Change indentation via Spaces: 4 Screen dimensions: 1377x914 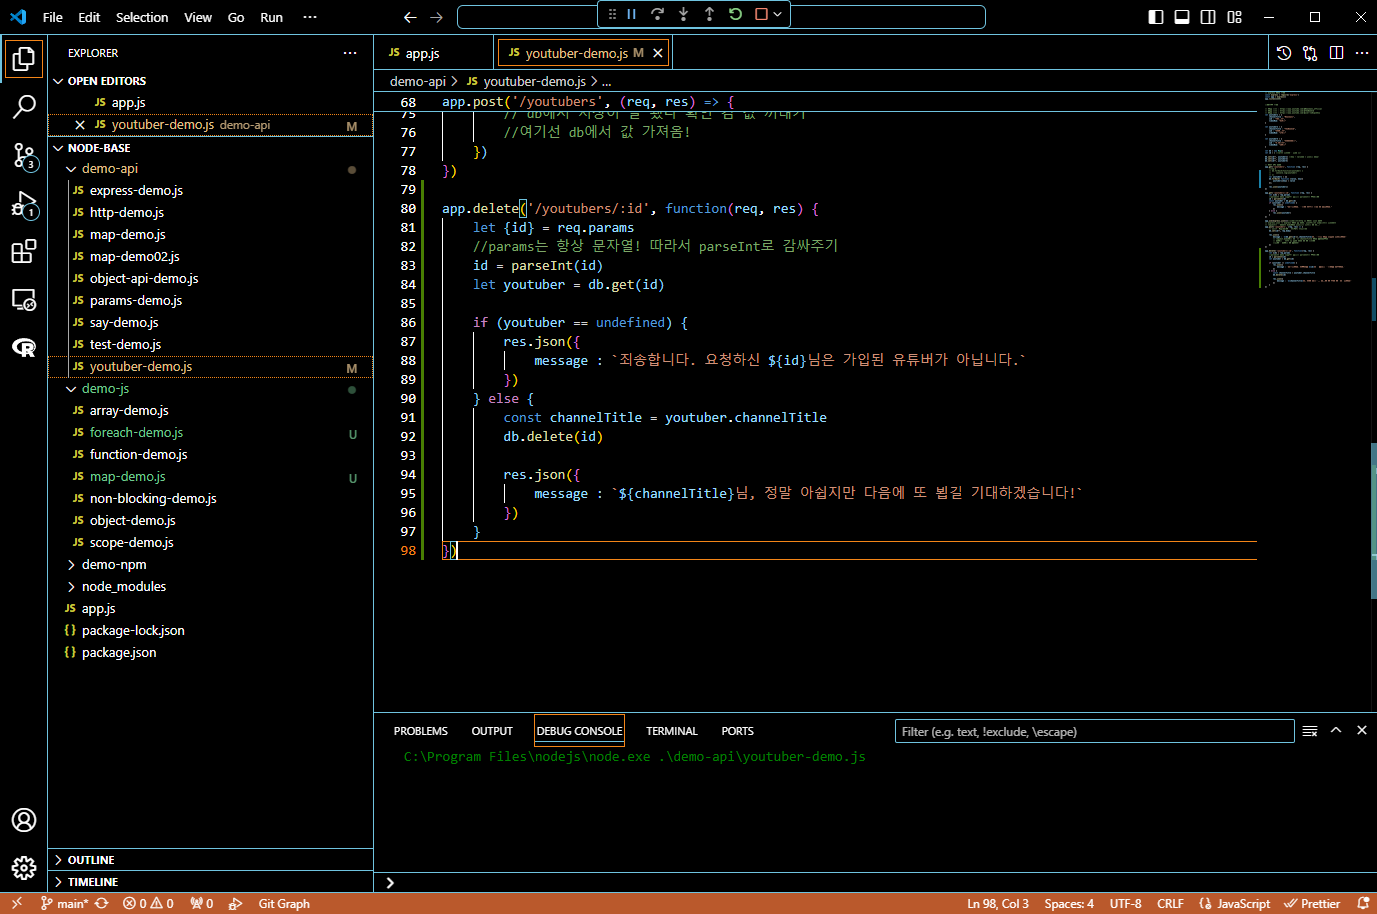click(x=1069, y=904)
